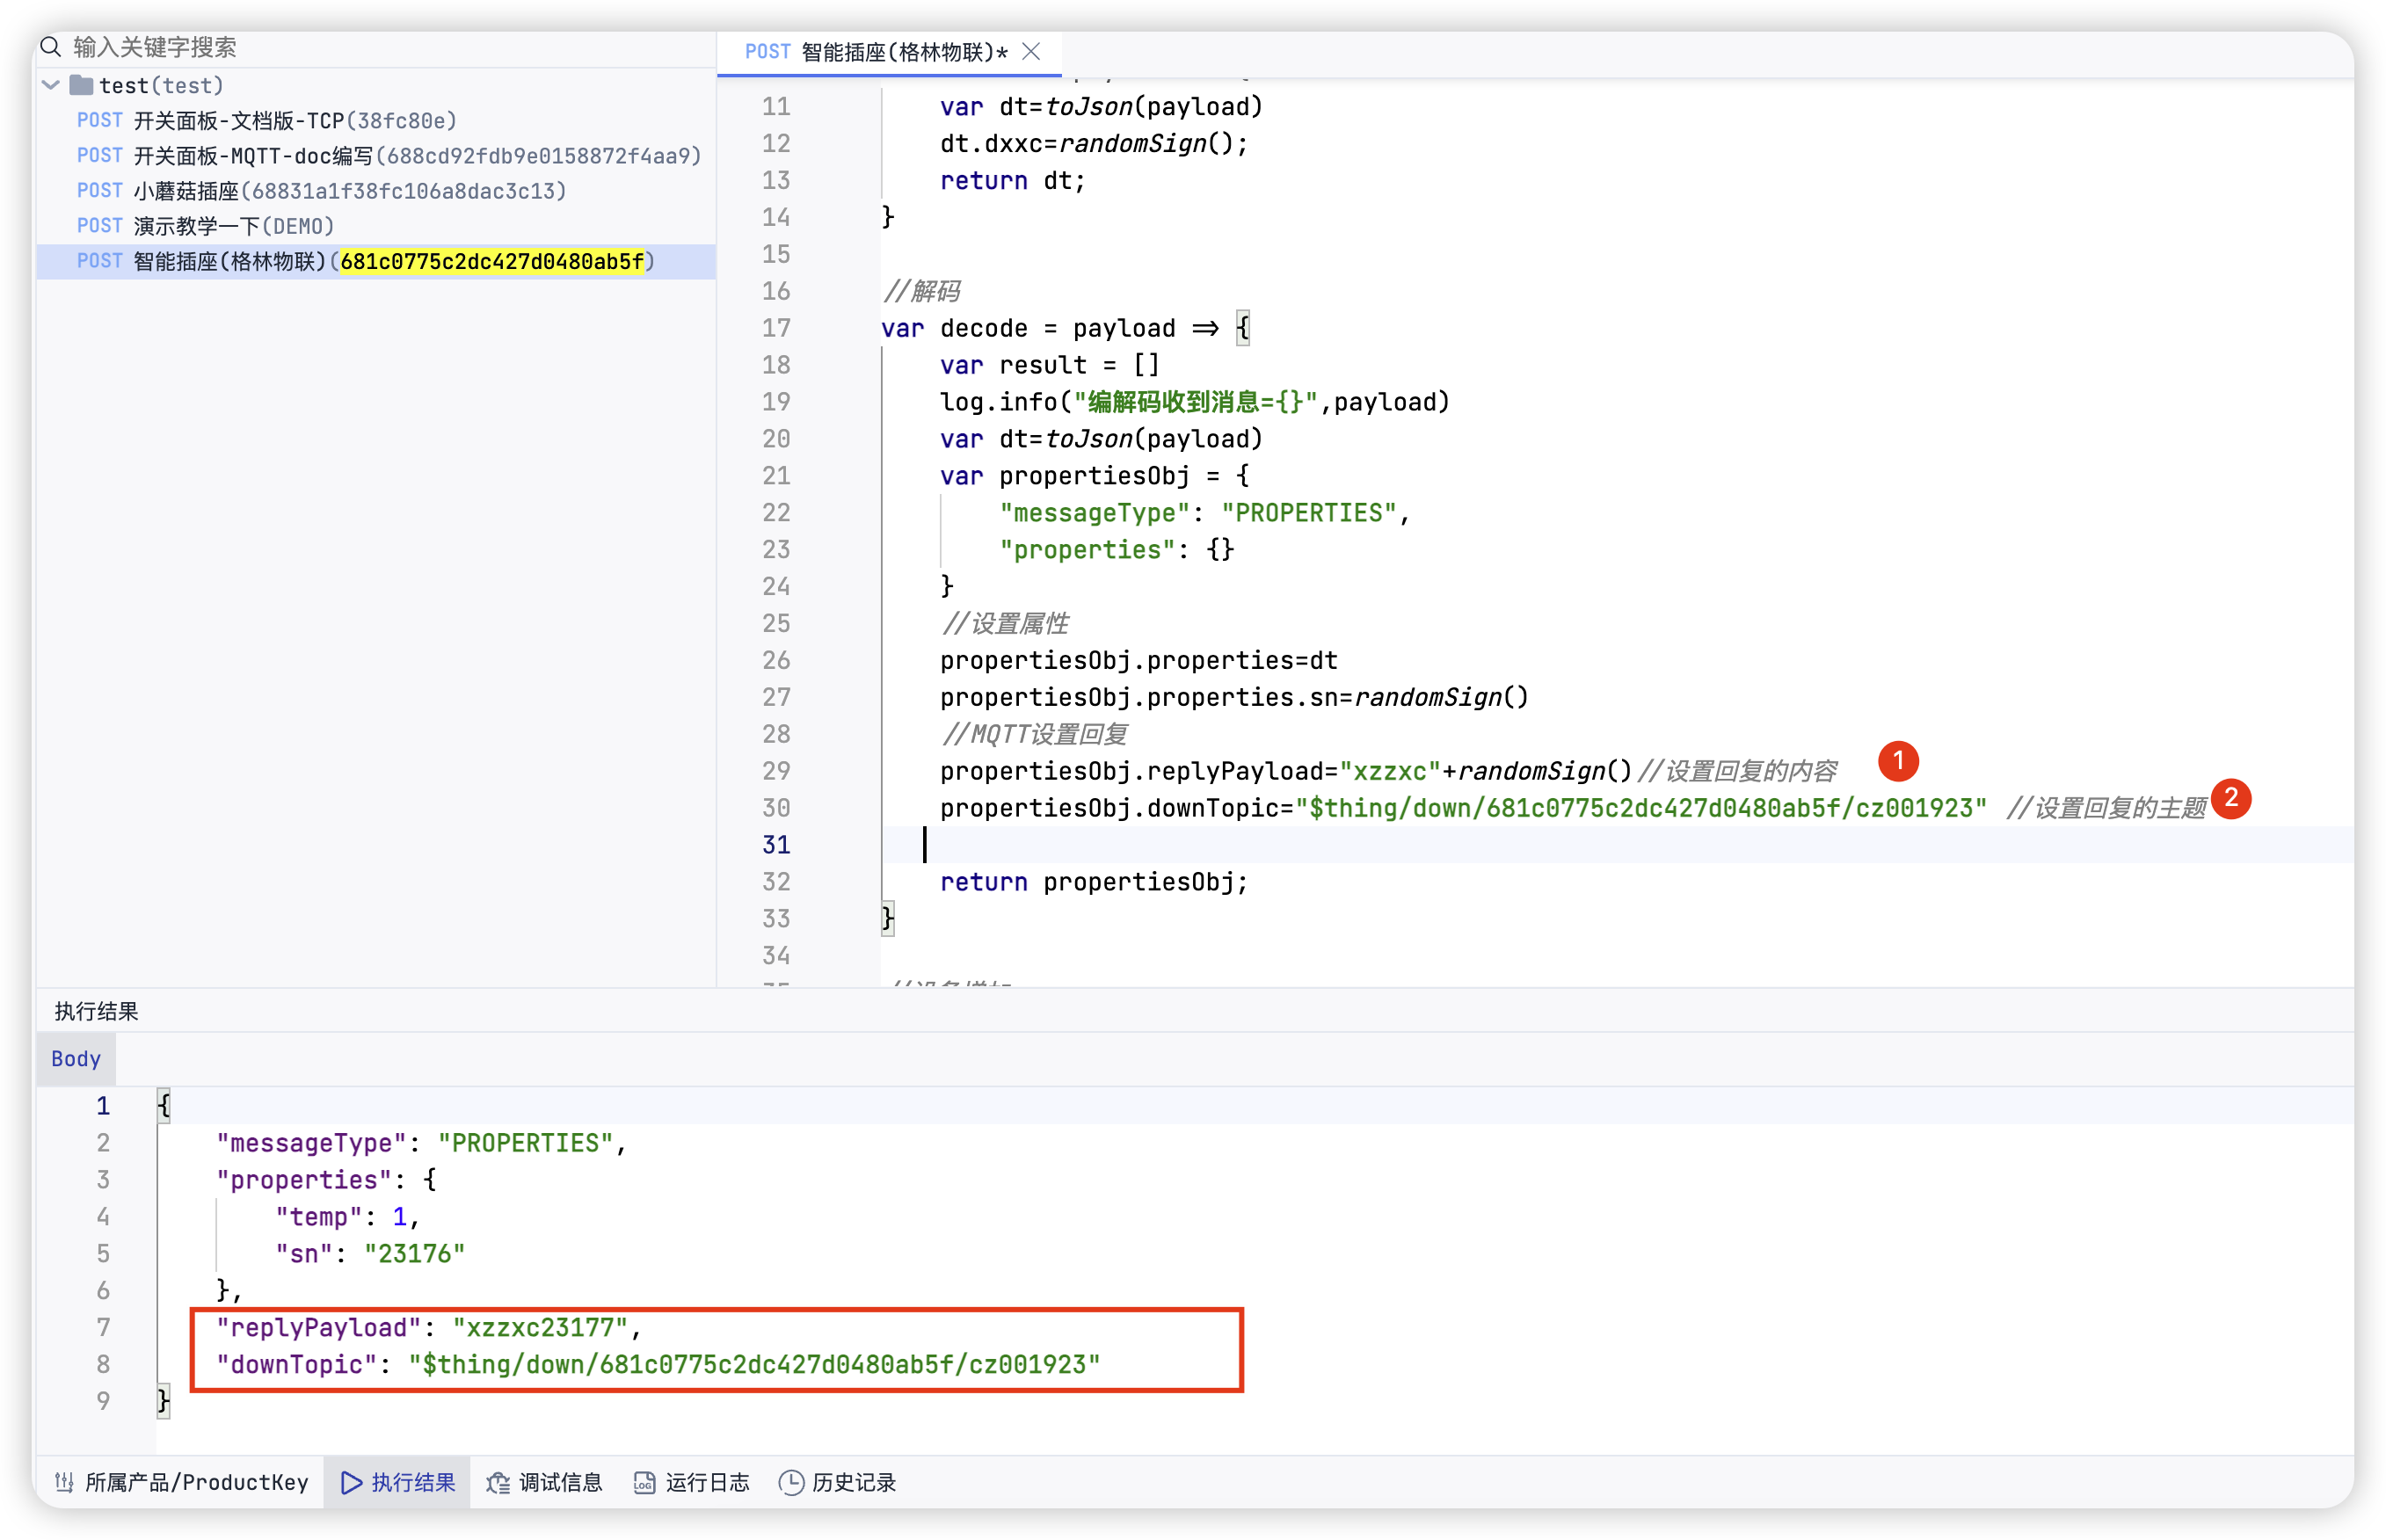Screen dimensions: 2386x1540
Task: Open 小蘑菇插座 request in tree
Action: 349,191
